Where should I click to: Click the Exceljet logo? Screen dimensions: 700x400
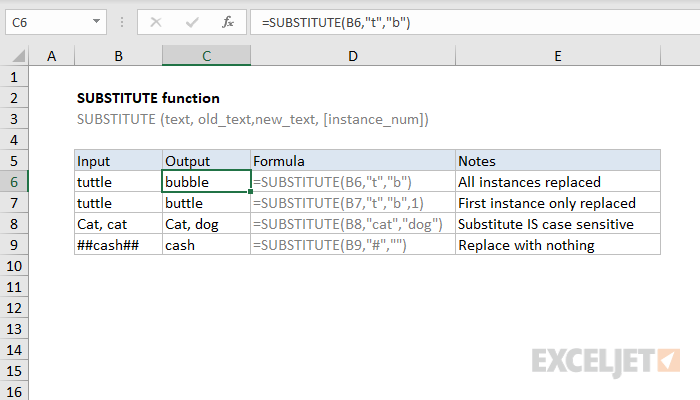(x=606, y=359)
